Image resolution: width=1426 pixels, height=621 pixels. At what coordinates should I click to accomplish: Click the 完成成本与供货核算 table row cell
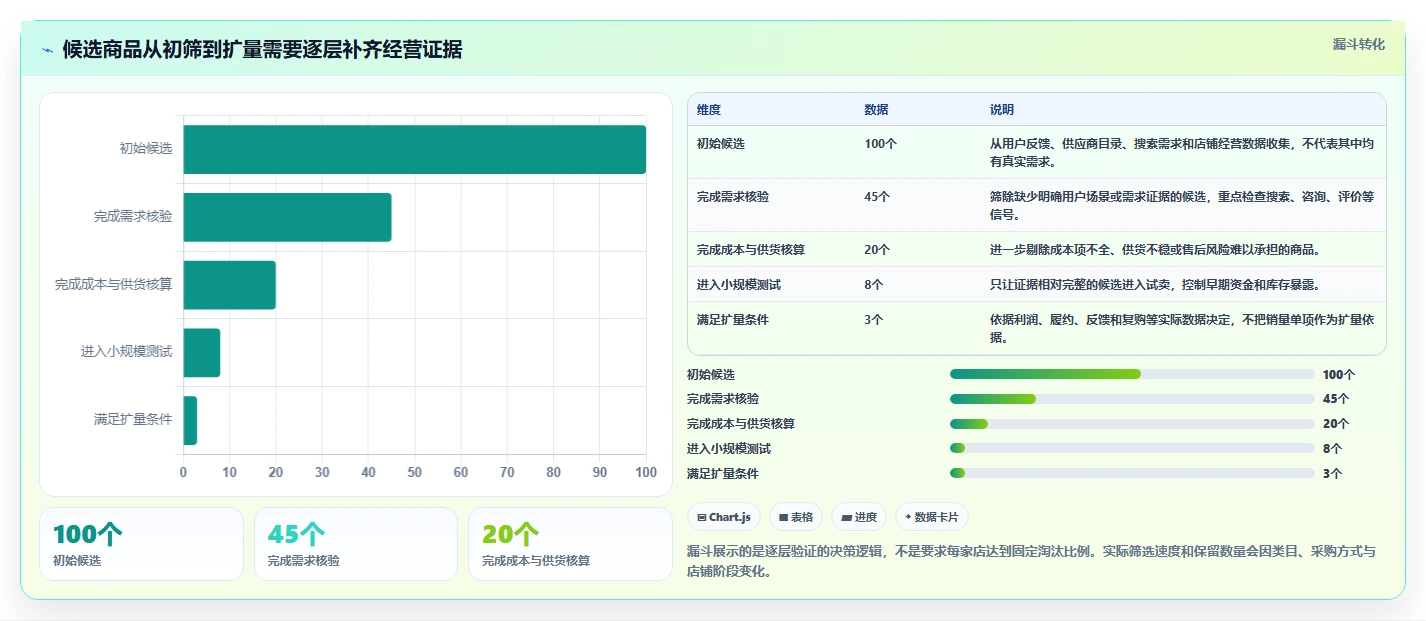[x=751, y=250]
